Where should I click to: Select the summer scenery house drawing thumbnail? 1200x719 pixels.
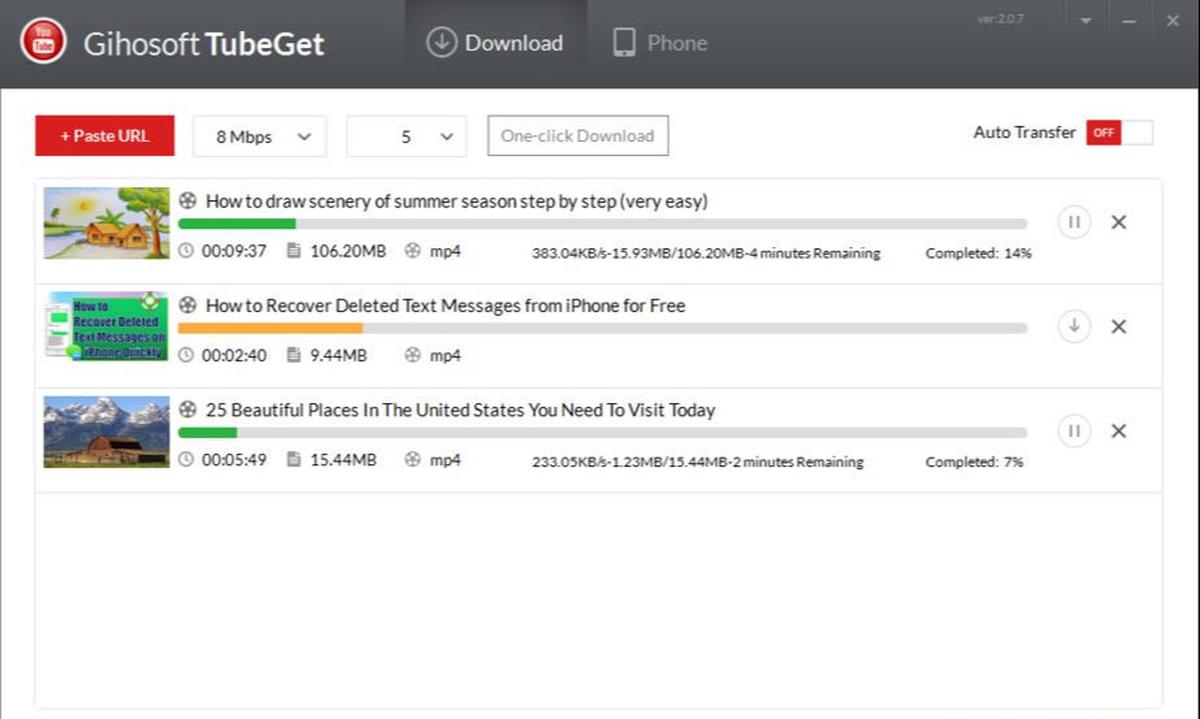tap(107, 223)
